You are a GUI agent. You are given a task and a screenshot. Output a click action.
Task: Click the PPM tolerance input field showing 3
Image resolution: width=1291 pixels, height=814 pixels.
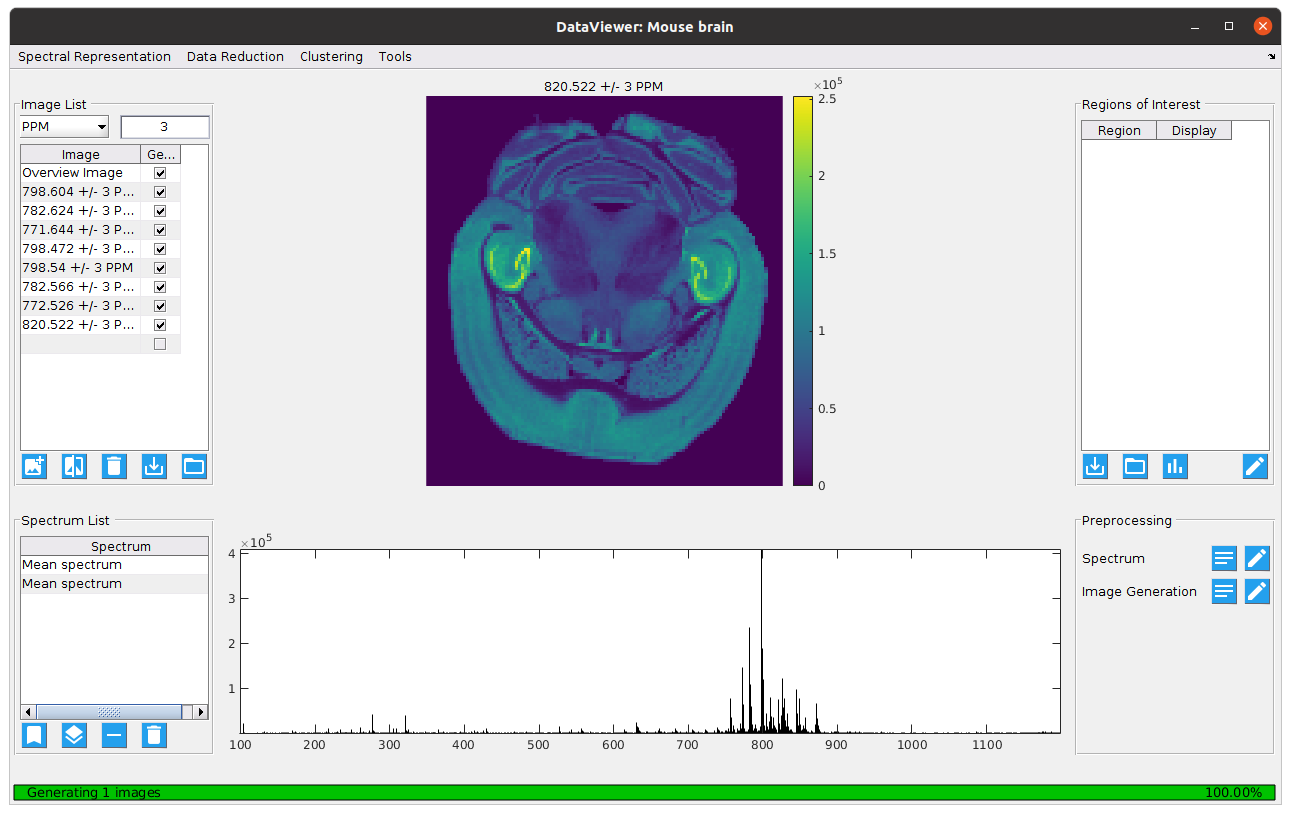coord(164,127)
